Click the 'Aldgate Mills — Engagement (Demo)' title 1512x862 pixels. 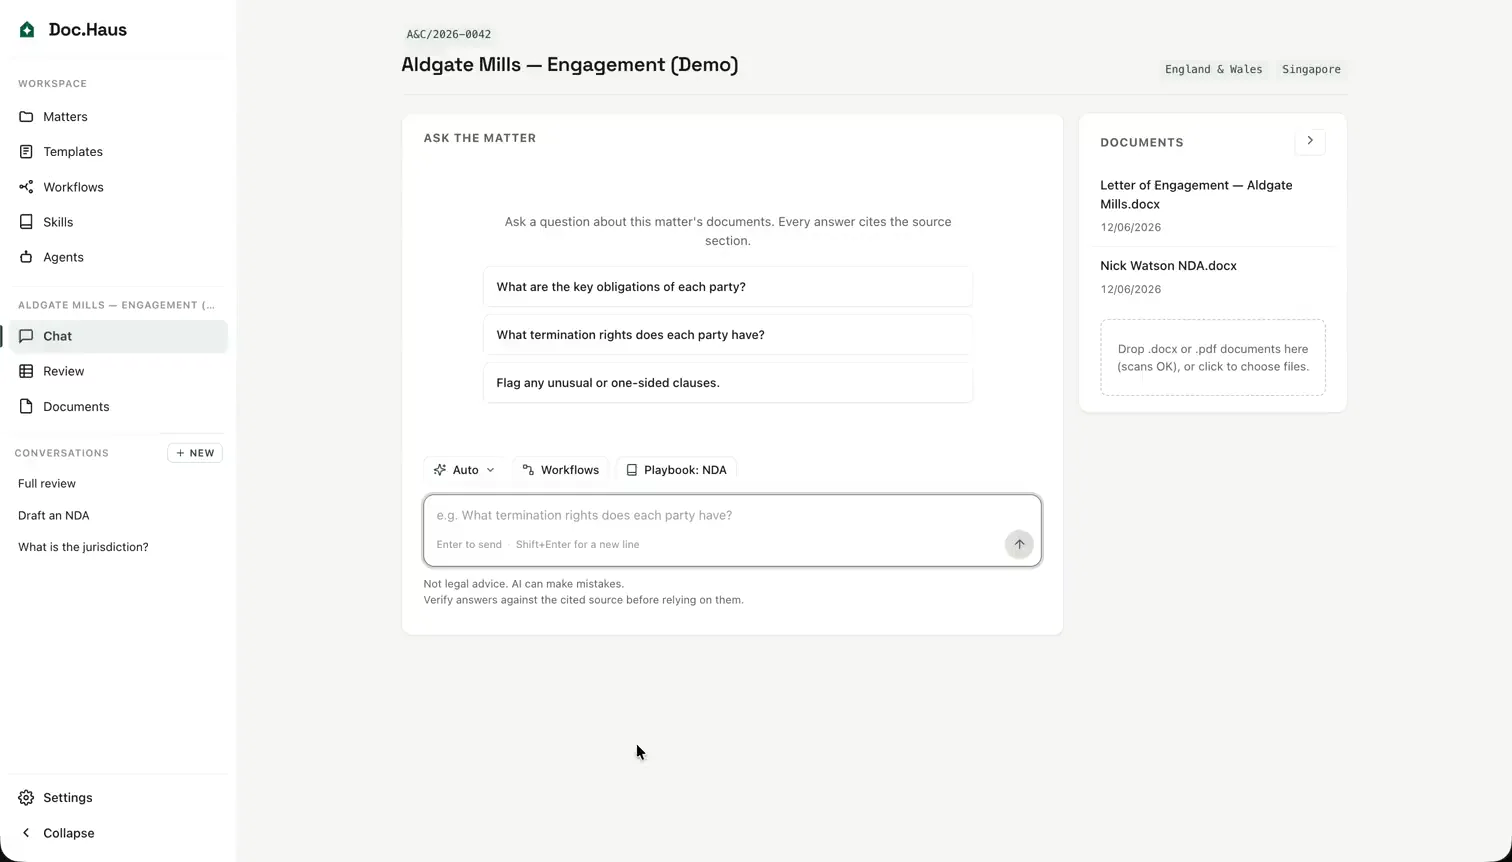[x=570, y=65]
